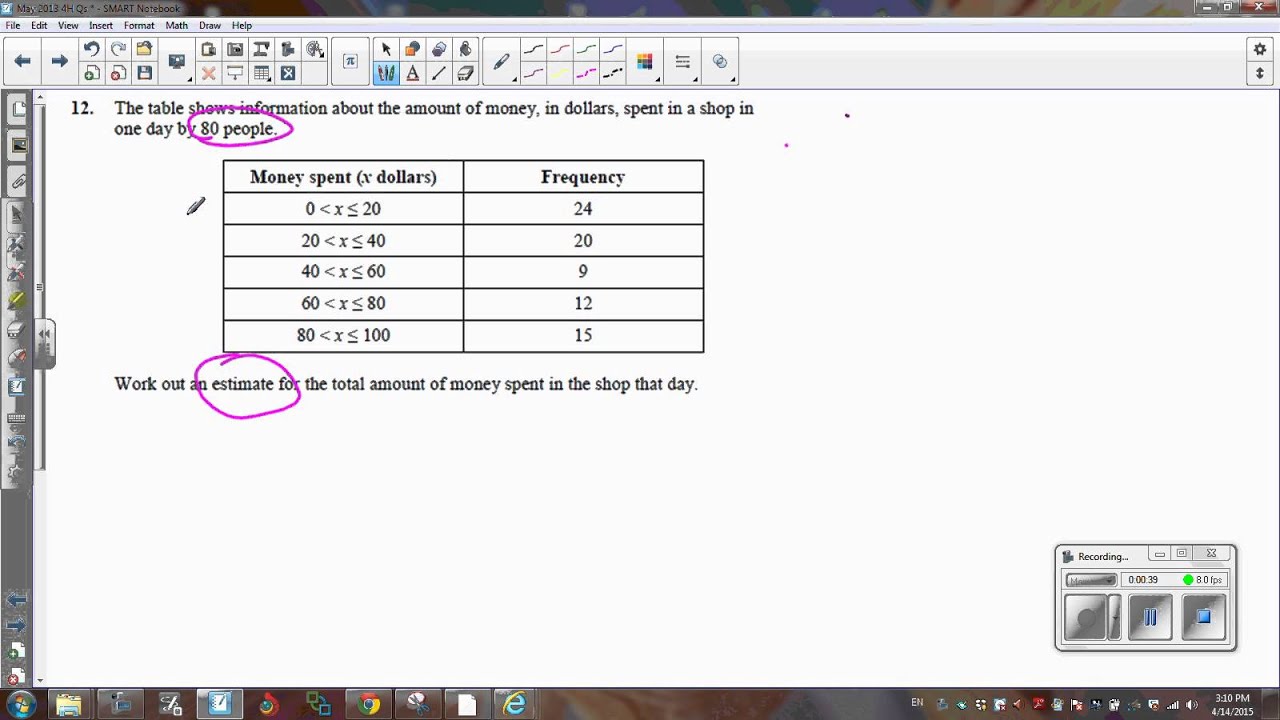The width and height of the screenshot is (1280, 720).
Task: Open the line style dropdown
Action: [x=683, y=62]
